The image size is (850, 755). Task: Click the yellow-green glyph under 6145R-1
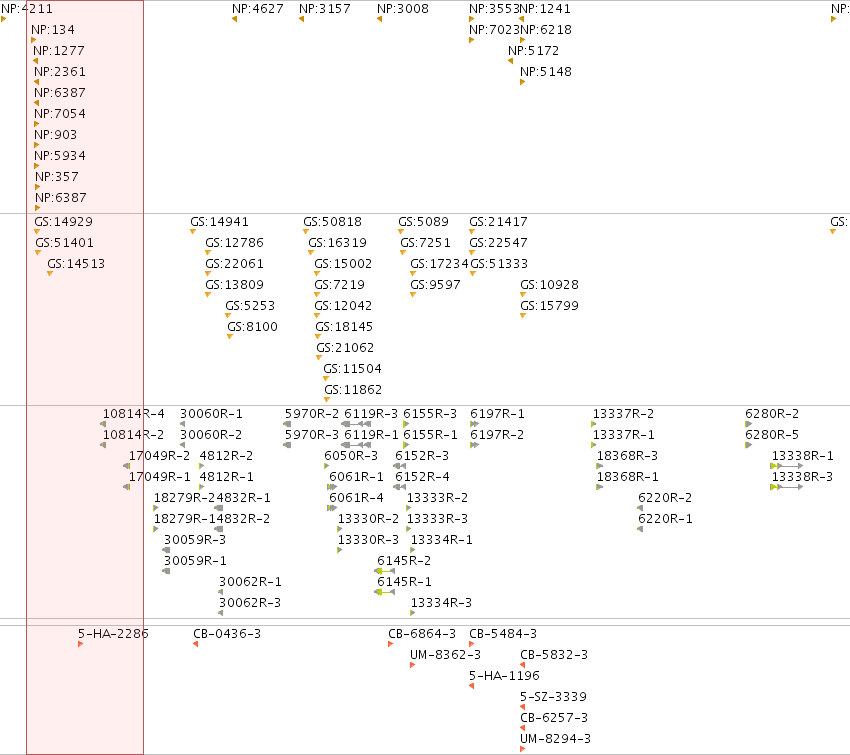(x=384, y=592)
